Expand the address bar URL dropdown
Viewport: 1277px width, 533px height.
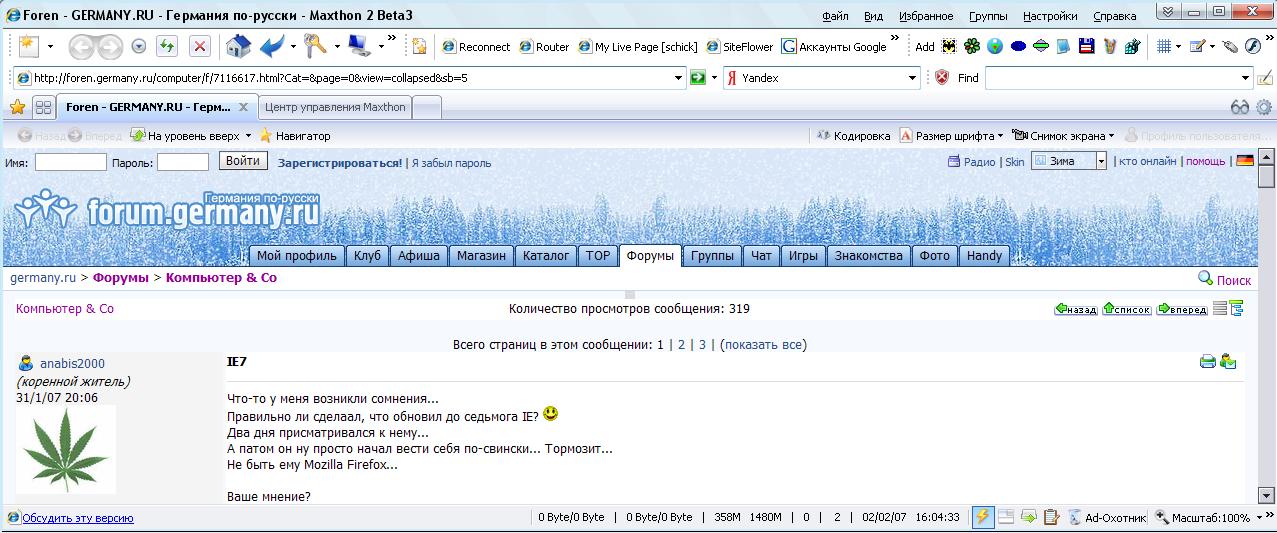pyautogui.click(x=680, y=77)
